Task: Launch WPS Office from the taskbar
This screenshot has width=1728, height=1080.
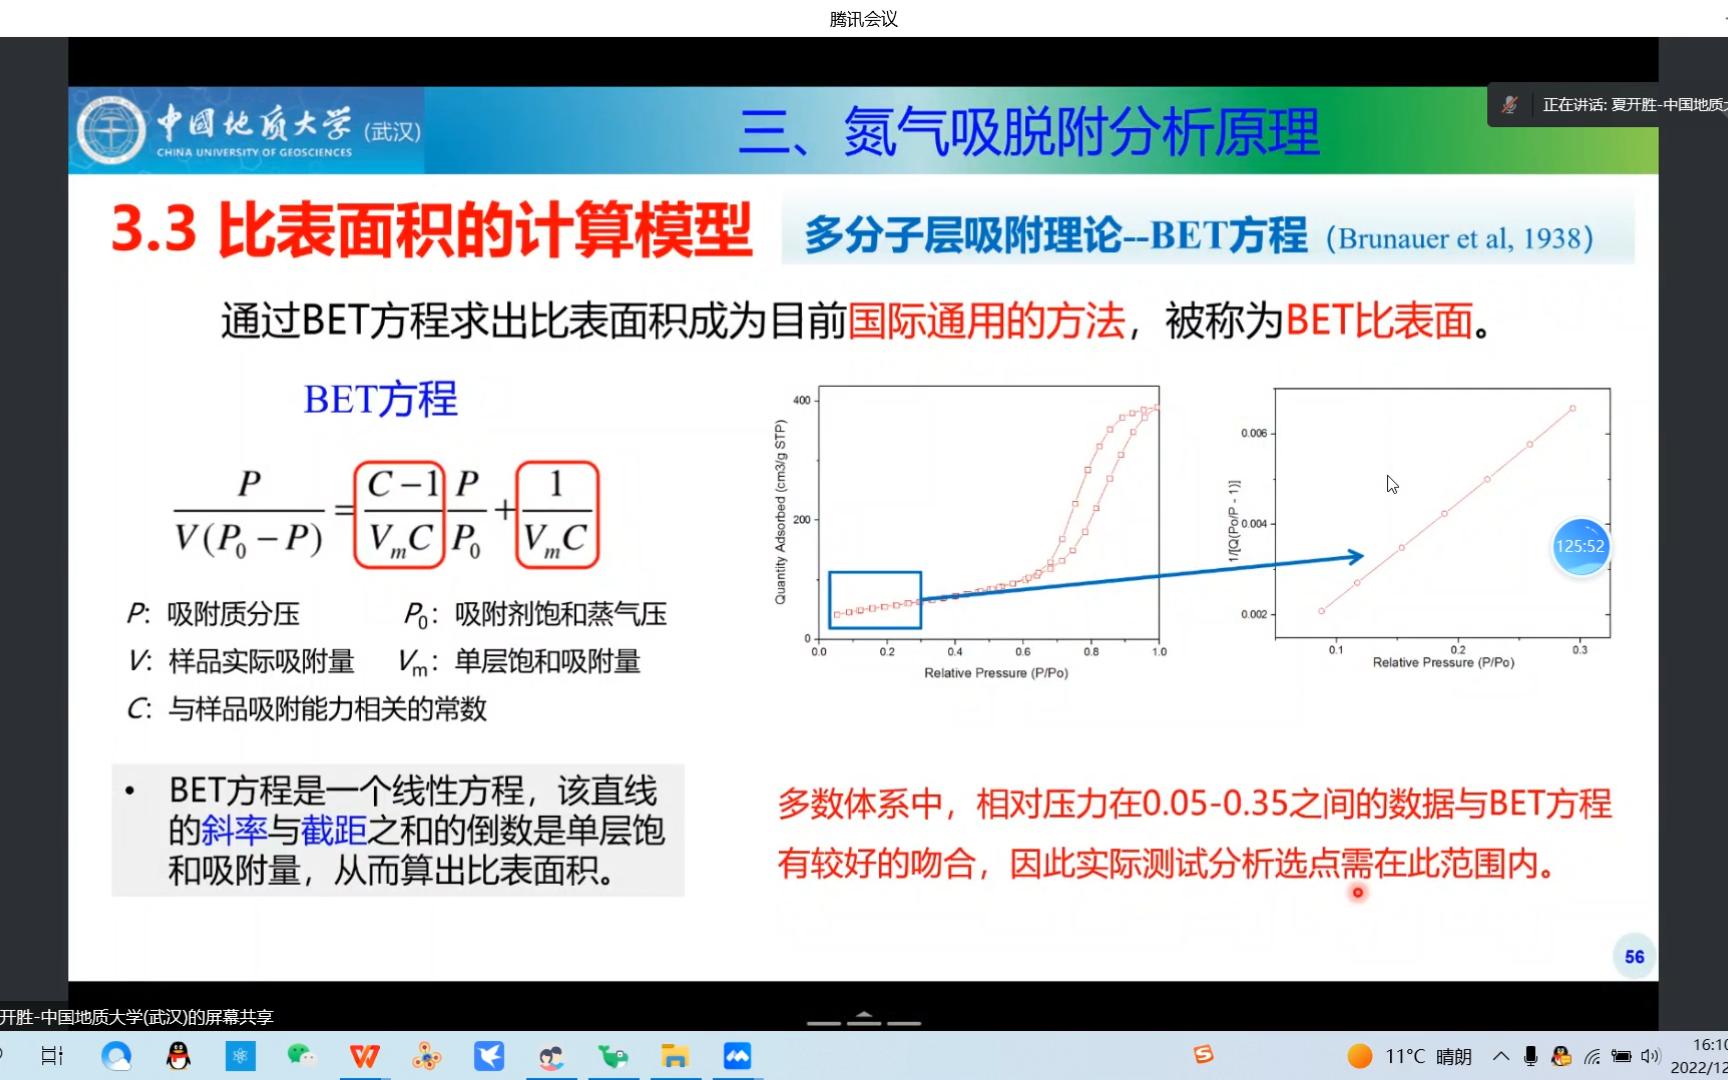Action: point(365,1055)
